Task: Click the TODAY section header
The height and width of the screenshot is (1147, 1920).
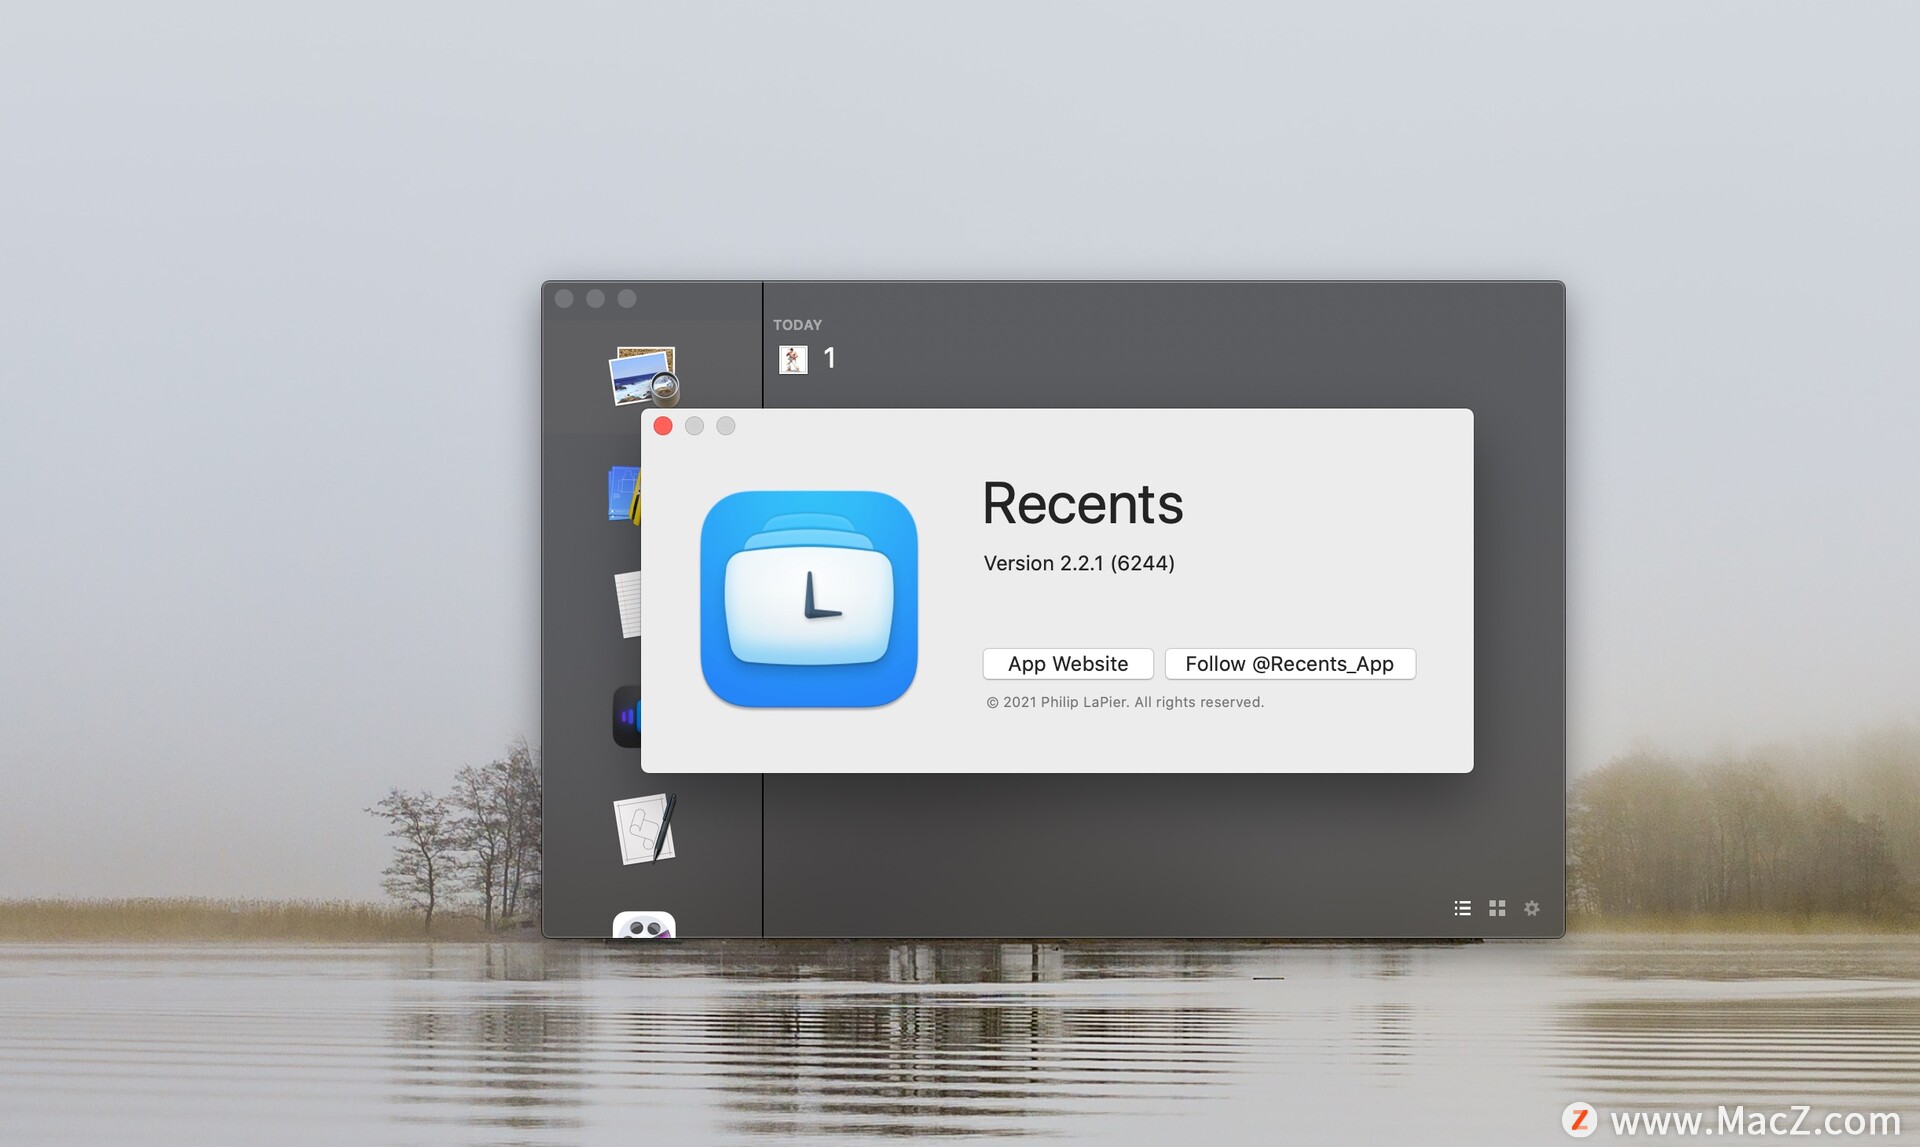Action: click(x=797, y=325)
